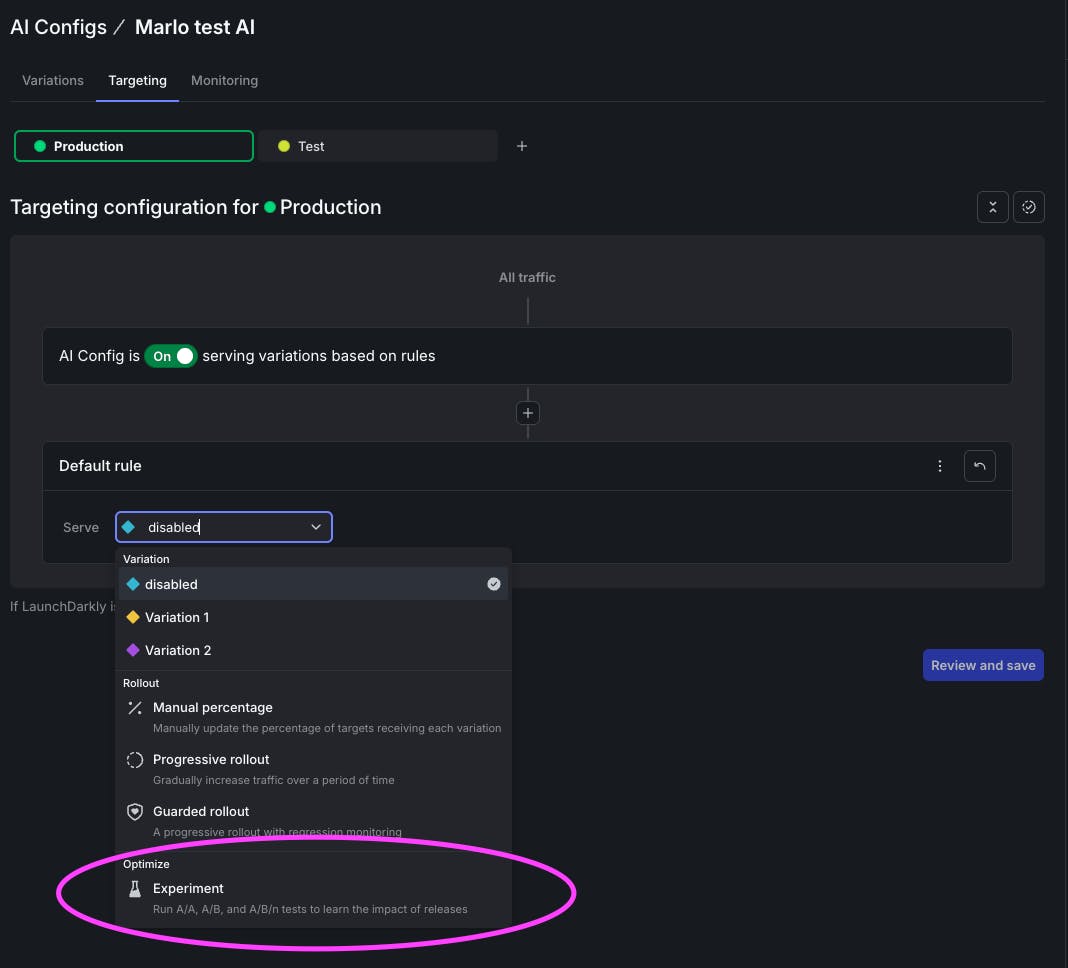Select the Manual percentage rollout option
Screen dimensions: 1068x968
[x=213, y=708]
